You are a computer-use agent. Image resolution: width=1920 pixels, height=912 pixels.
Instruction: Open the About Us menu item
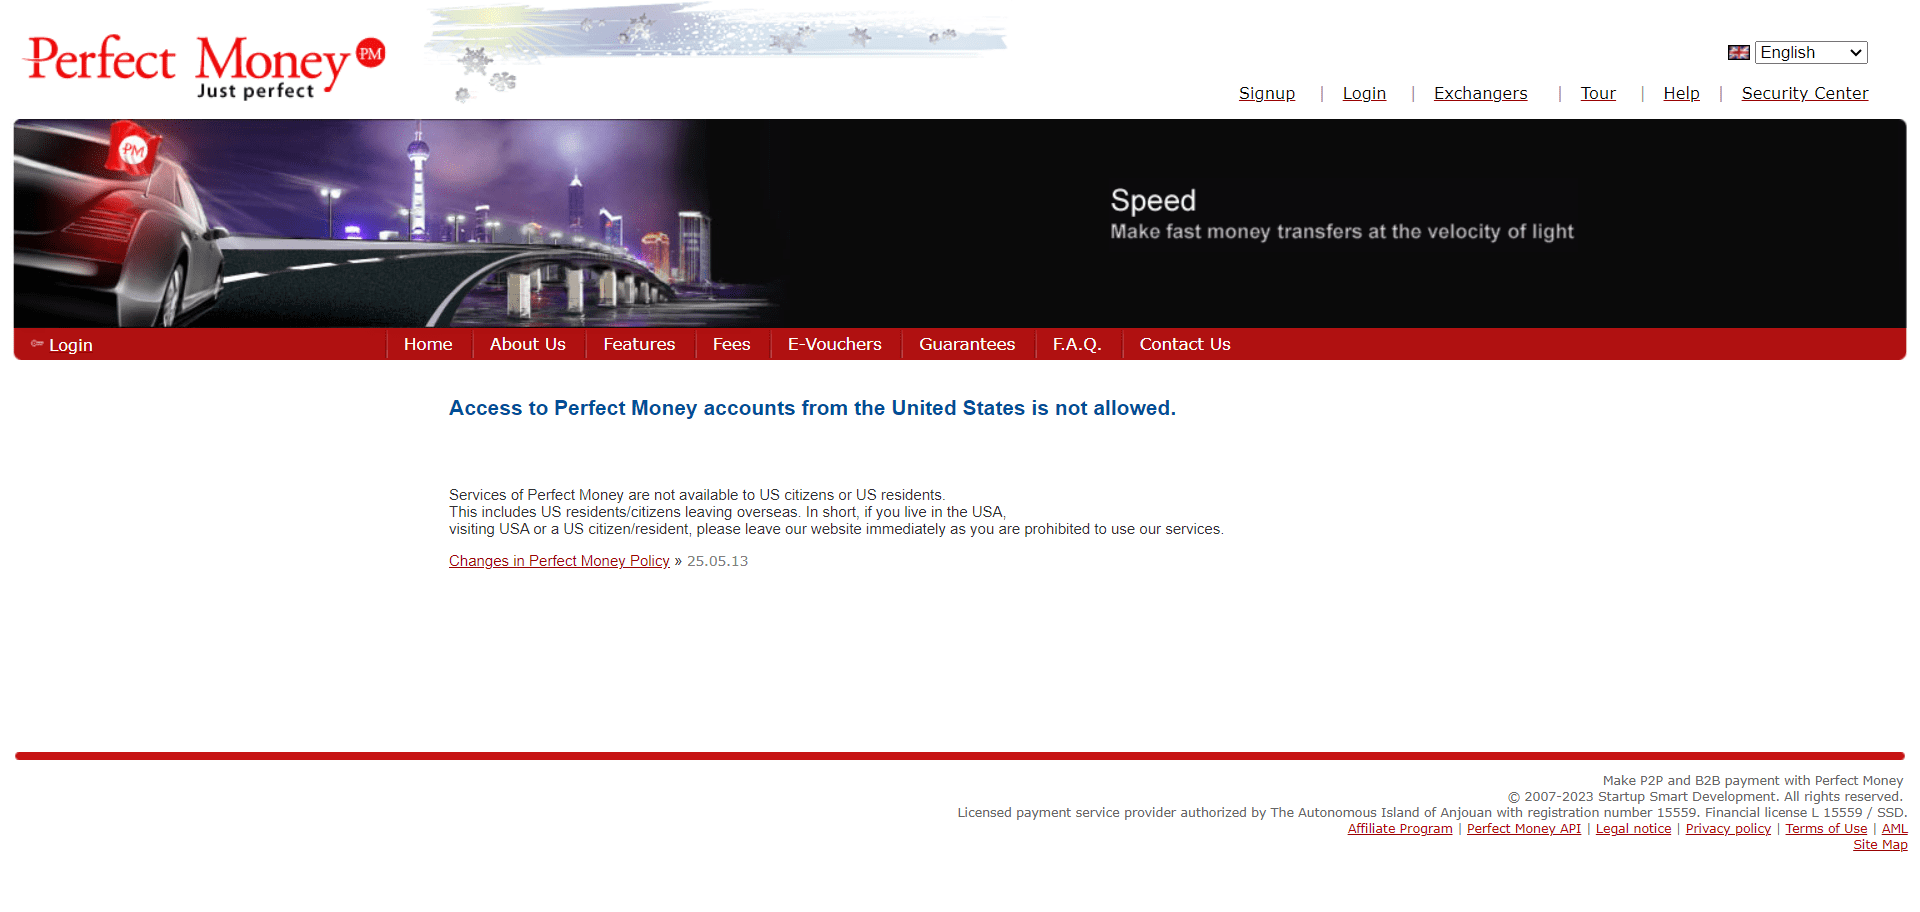pos(528,344)
